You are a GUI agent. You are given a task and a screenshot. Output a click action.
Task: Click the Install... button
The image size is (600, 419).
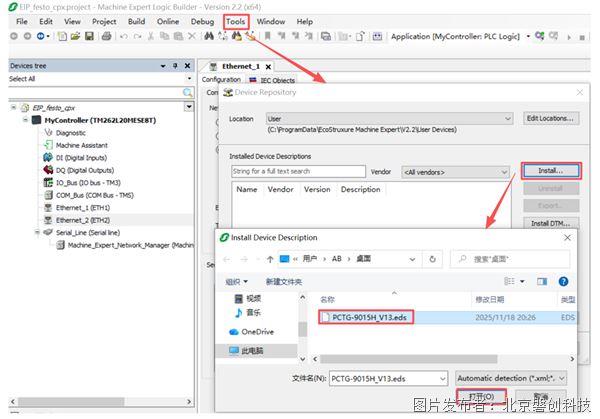coord(550,171)
